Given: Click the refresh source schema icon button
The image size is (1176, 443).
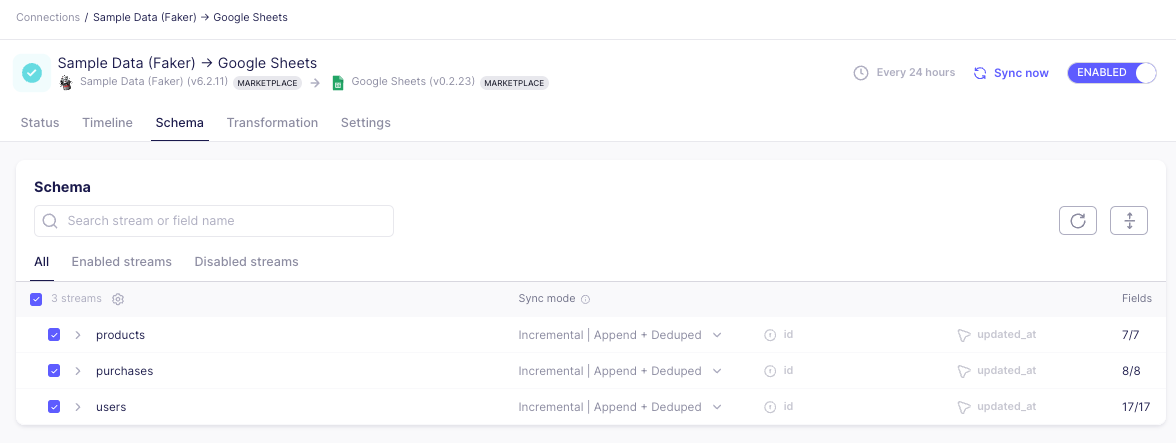Looking at the screenshot, I should (x=1077, y=221).
